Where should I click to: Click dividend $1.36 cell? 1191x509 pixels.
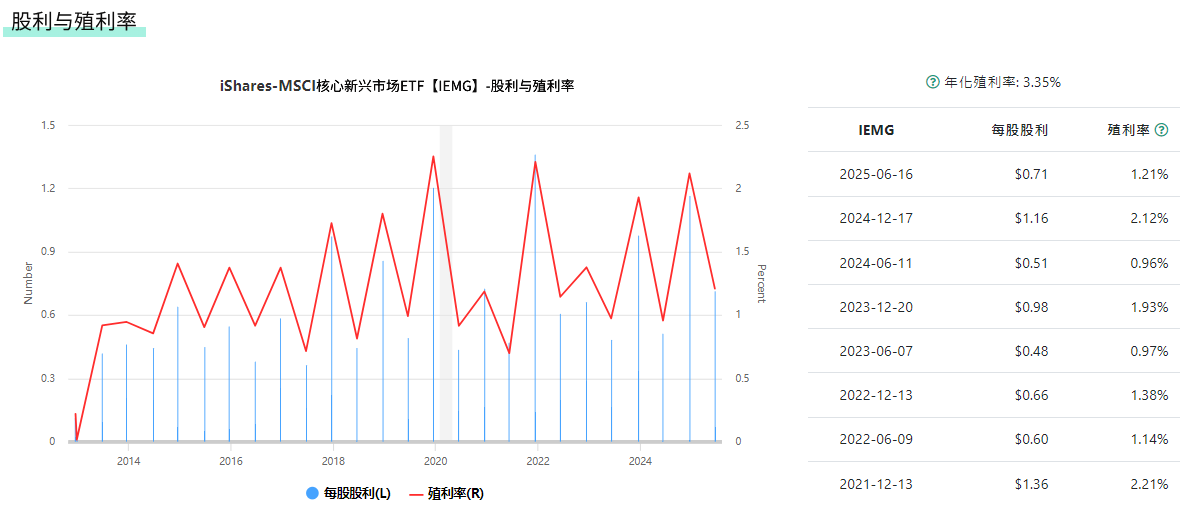tap(1031, 484)
